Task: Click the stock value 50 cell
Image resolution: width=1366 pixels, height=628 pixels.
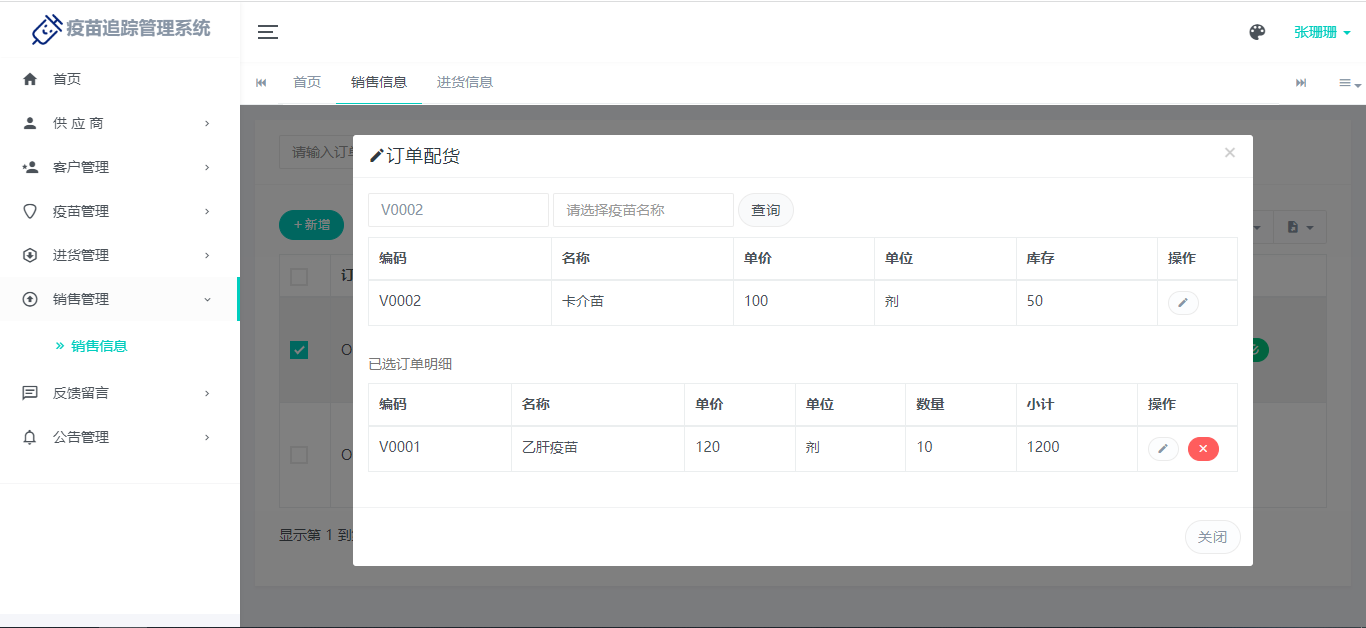Action: point(1086,301)
